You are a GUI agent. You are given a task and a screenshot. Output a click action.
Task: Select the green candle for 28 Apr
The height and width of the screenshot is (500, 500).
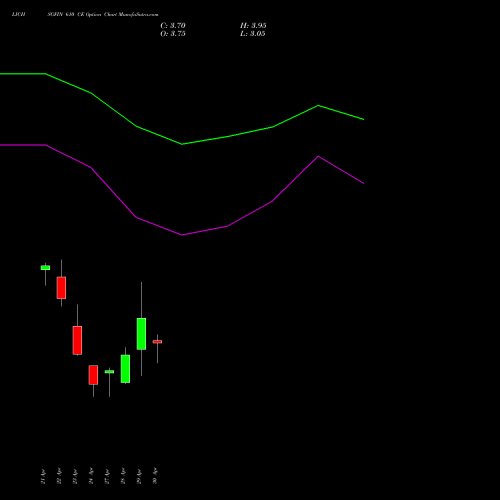pyautogui.click(x=125, y=369)
